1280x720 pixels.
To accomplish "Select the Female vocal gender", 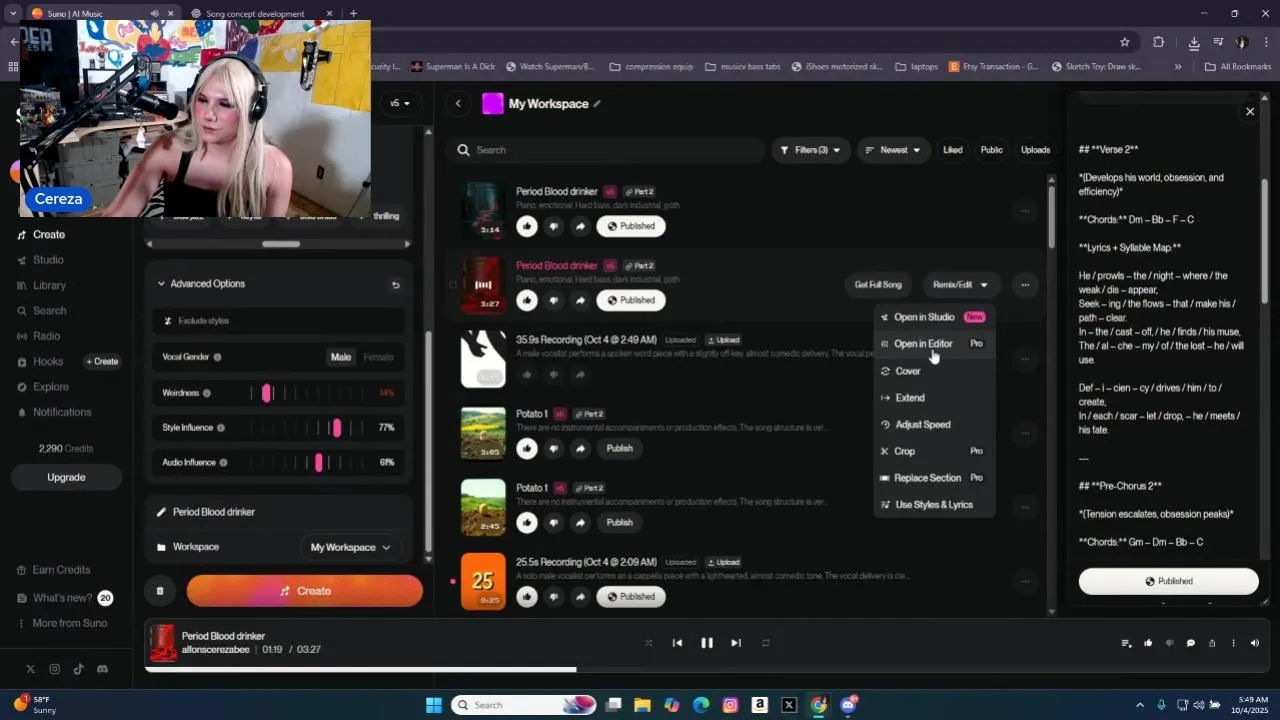I will 378,357.
